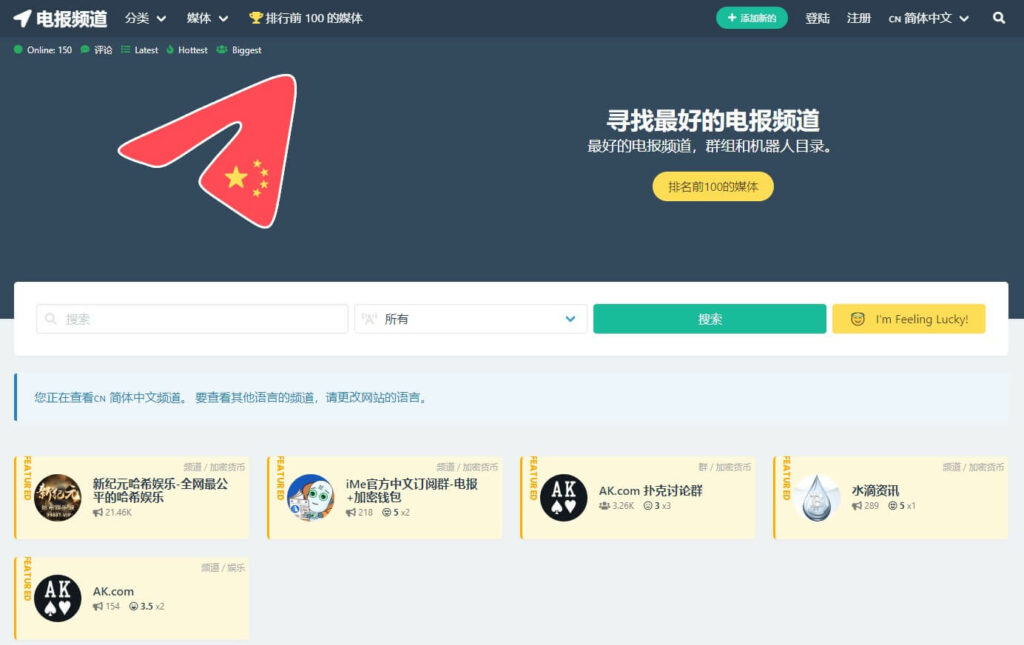Go to 登陆 login page
1024x645 pixels.
(x=817, y=18)
